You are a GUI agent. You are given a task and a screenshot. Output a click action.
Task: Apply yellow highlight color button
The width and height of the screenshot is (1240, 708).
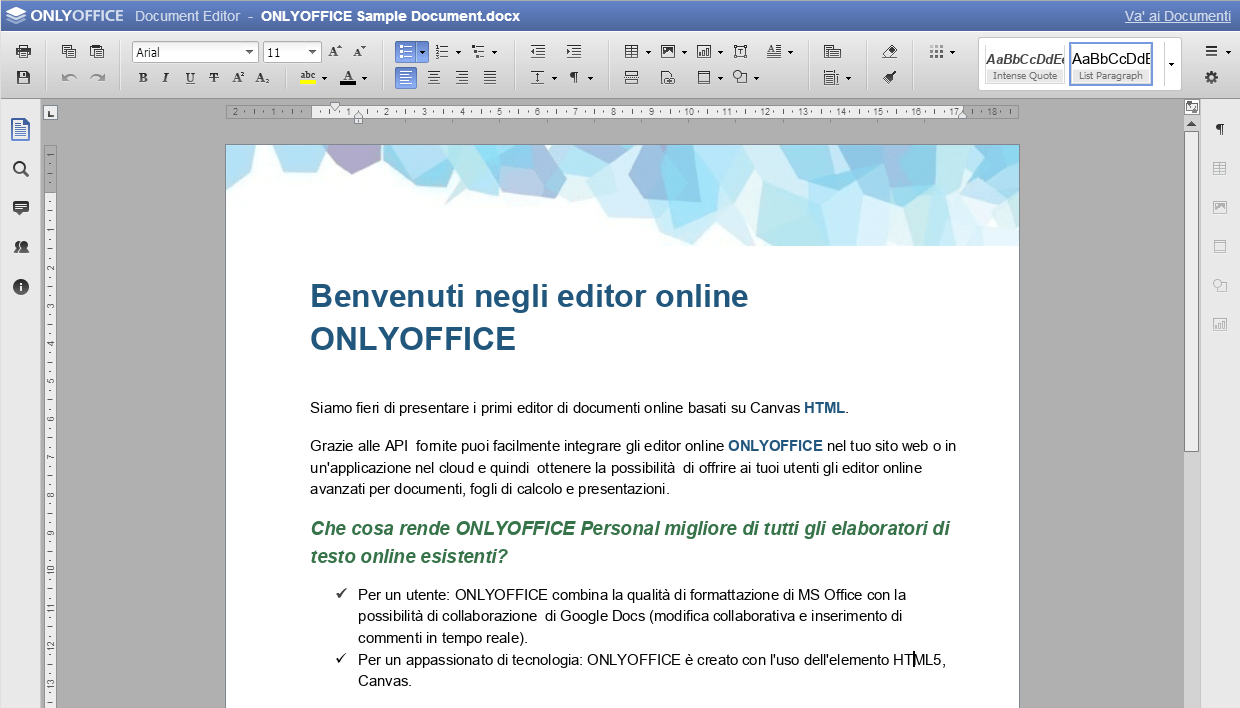[308, 77]
